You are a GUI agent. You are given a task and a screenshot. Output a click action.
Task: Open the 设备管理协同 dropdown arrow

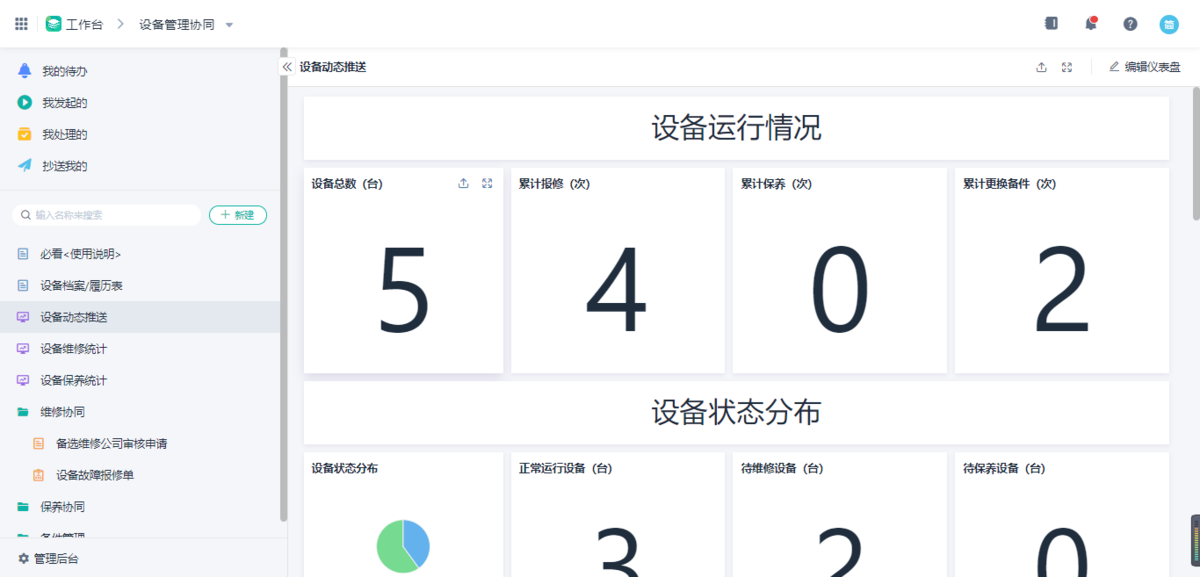pos(229,25)
